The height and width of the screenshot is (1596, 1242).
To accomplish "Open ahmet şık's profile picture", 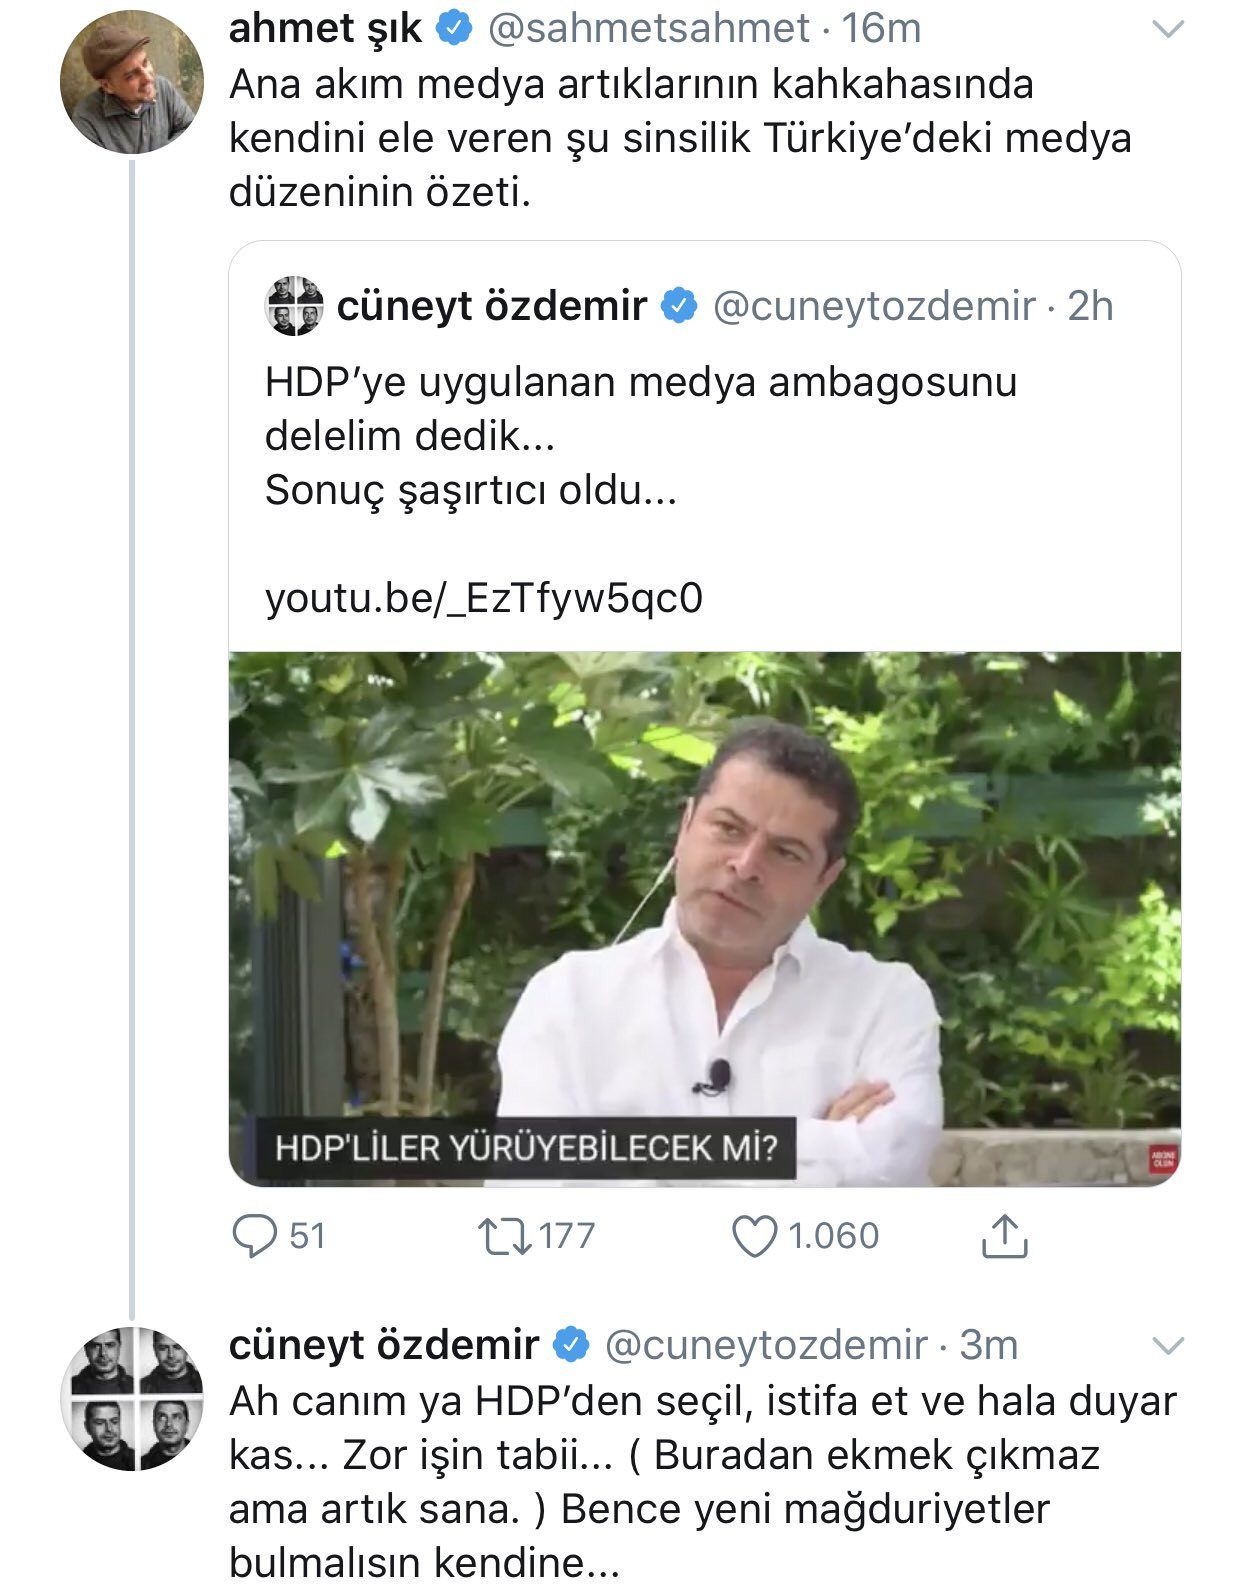I will (132, 82).
